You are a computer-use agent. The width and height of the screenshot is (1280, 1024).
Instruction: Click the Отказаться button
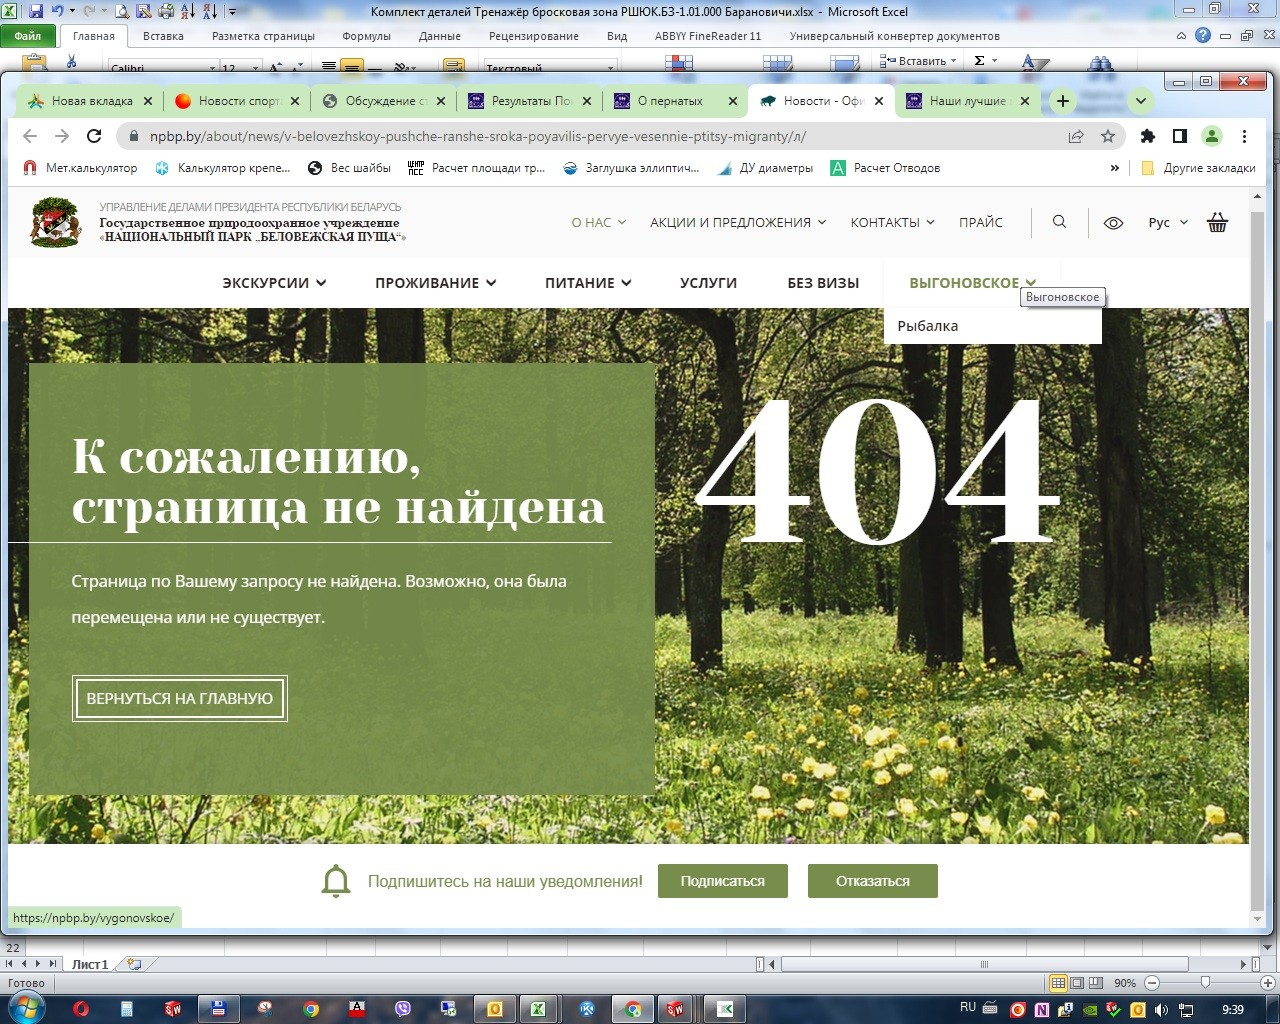(x=872, y=881)
